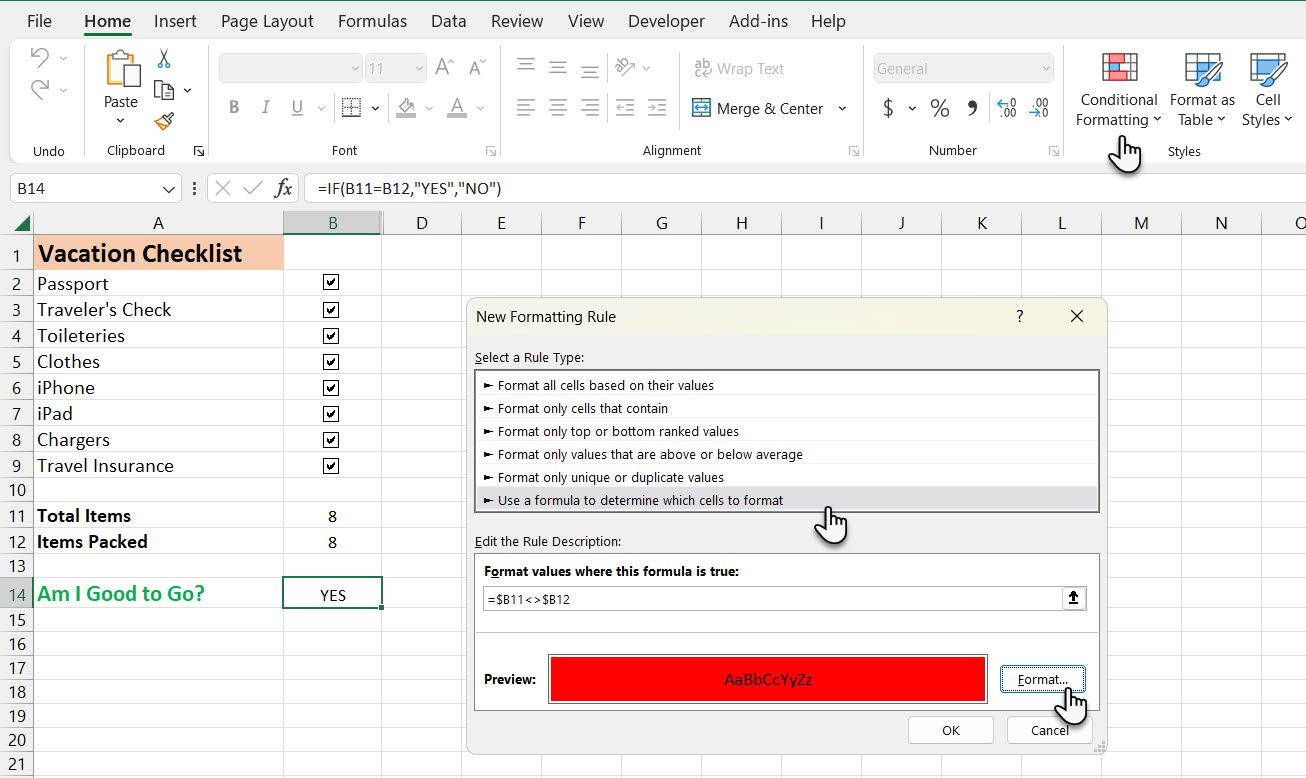Click the Format Painter brush icon

coord(164,121)
